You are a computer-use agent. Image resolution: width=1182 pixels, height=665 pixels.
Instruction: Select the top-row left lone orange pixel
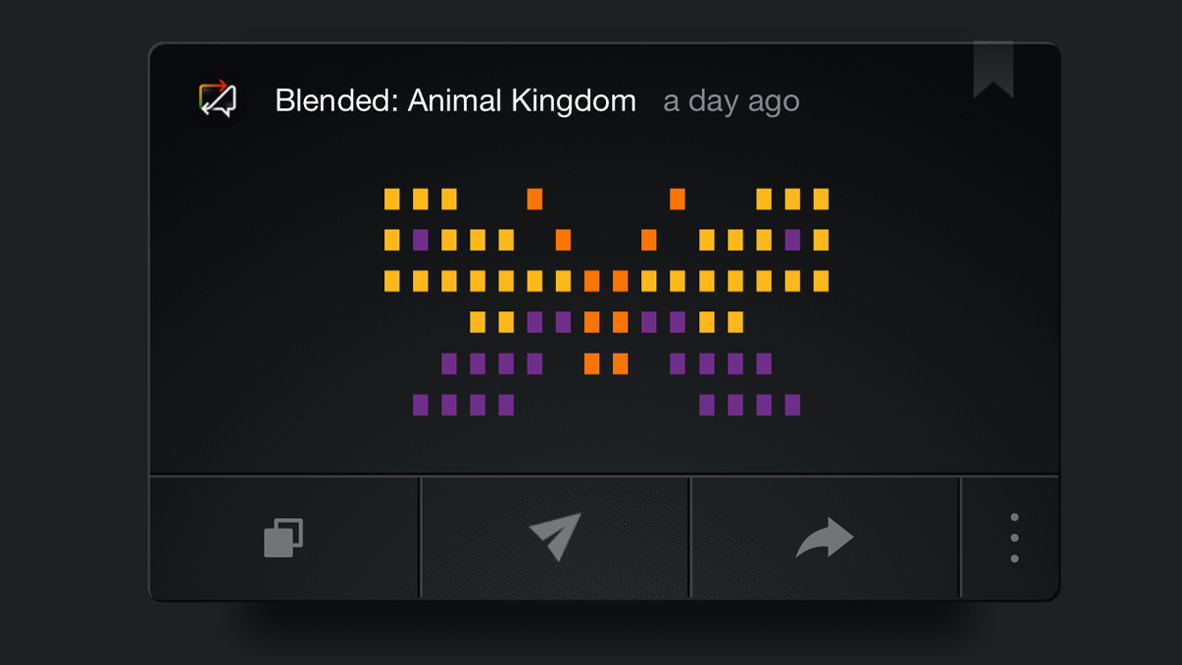click(535, 199)
